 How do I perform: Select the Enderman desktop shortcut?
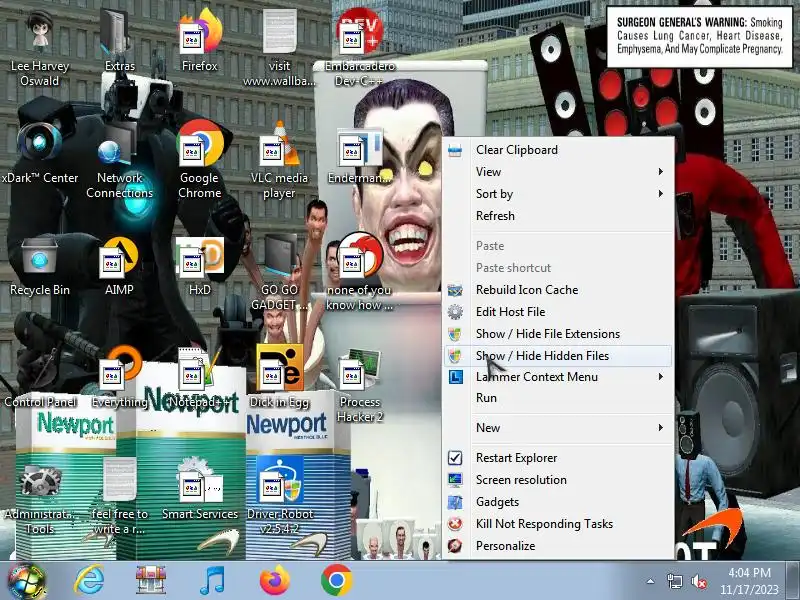(359, 158)
